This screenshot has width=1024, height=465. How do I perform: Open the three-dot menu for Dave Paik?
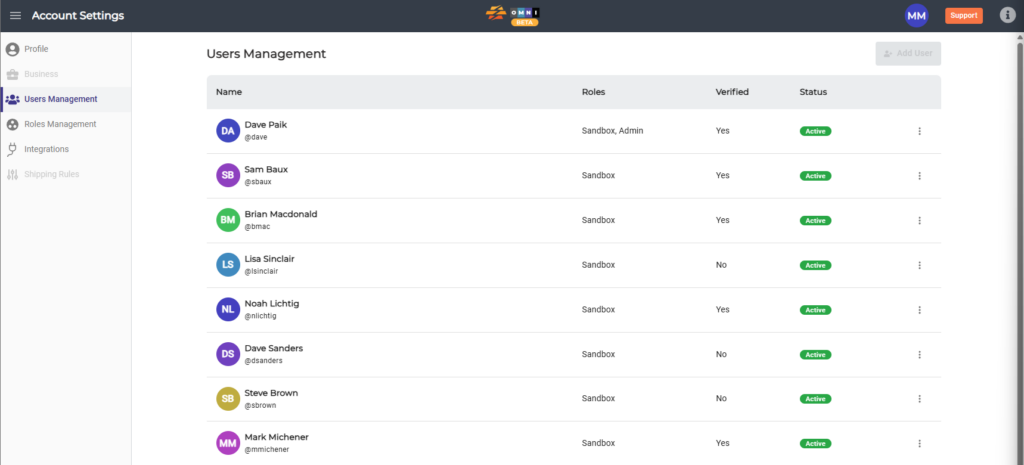(919, 131)
